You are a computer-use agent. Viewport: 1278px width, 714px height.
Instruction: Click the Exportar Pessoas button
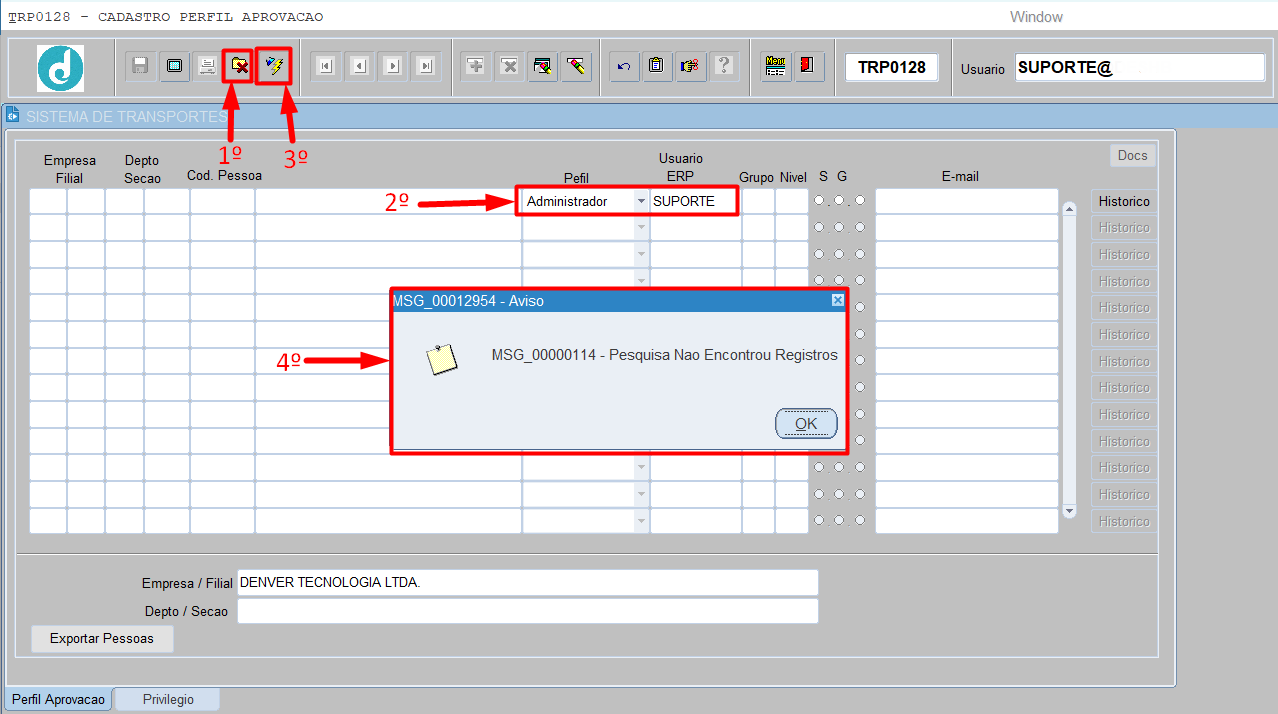click(102, 638)
